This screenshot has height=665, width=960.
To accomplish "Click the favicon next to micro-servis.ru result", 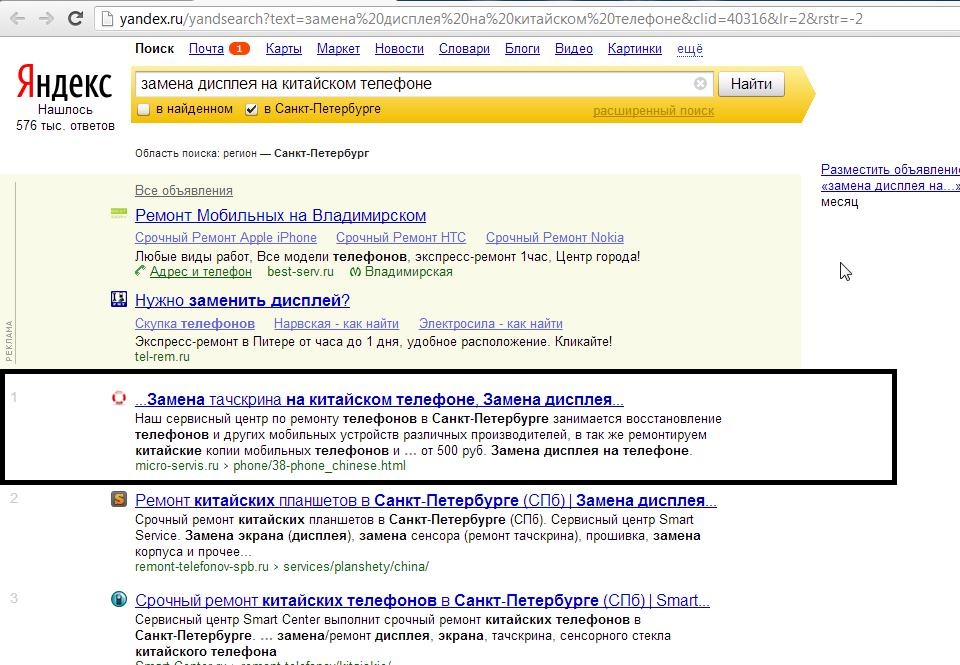I will [x=119, y=399].
